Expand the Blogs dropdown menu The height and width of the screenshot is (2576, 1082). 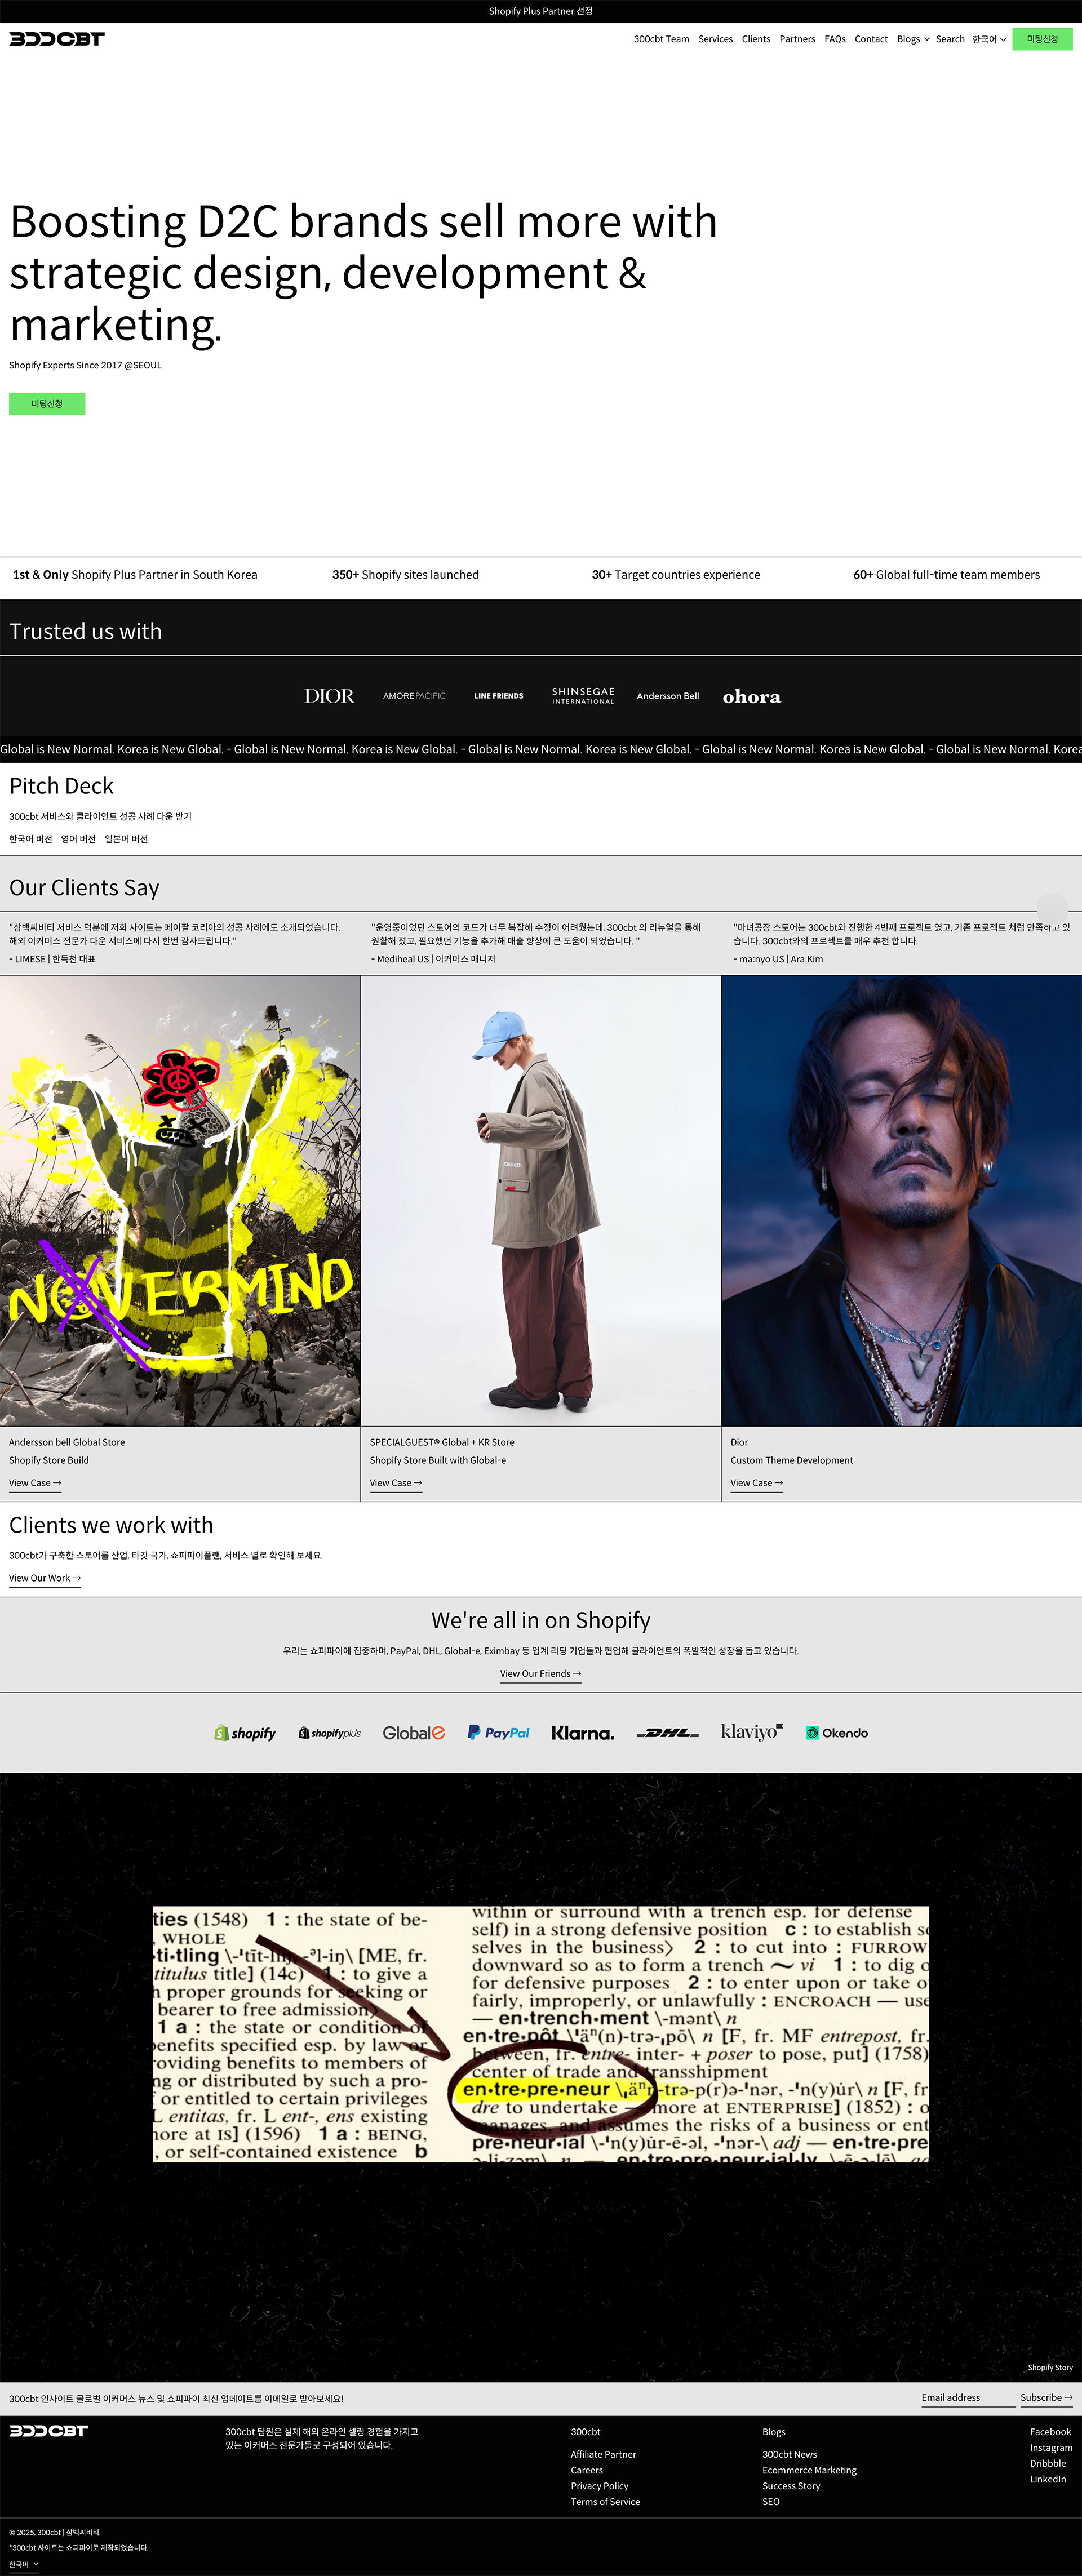[x=912, y=39]
